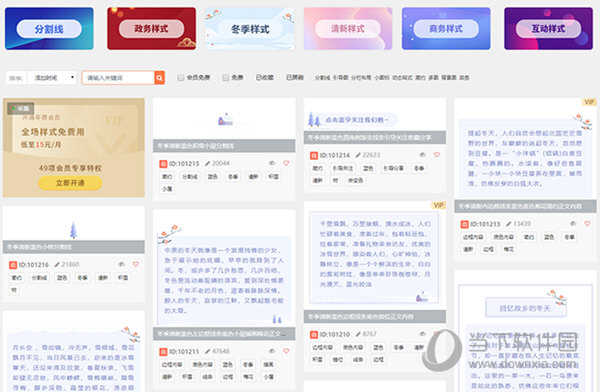This screenshot has height=392, width=600.
Task: Click the pencil icon next to 47648
Action: coord(207,351)
